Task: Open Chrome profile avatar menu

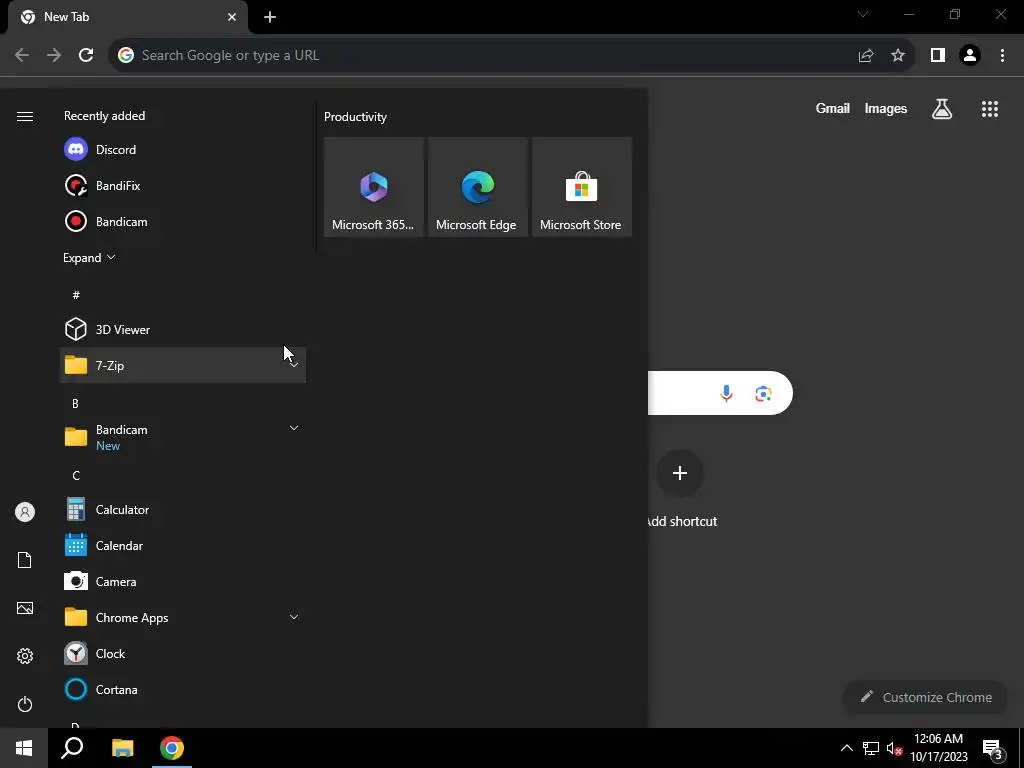Action: coord(970,56)
